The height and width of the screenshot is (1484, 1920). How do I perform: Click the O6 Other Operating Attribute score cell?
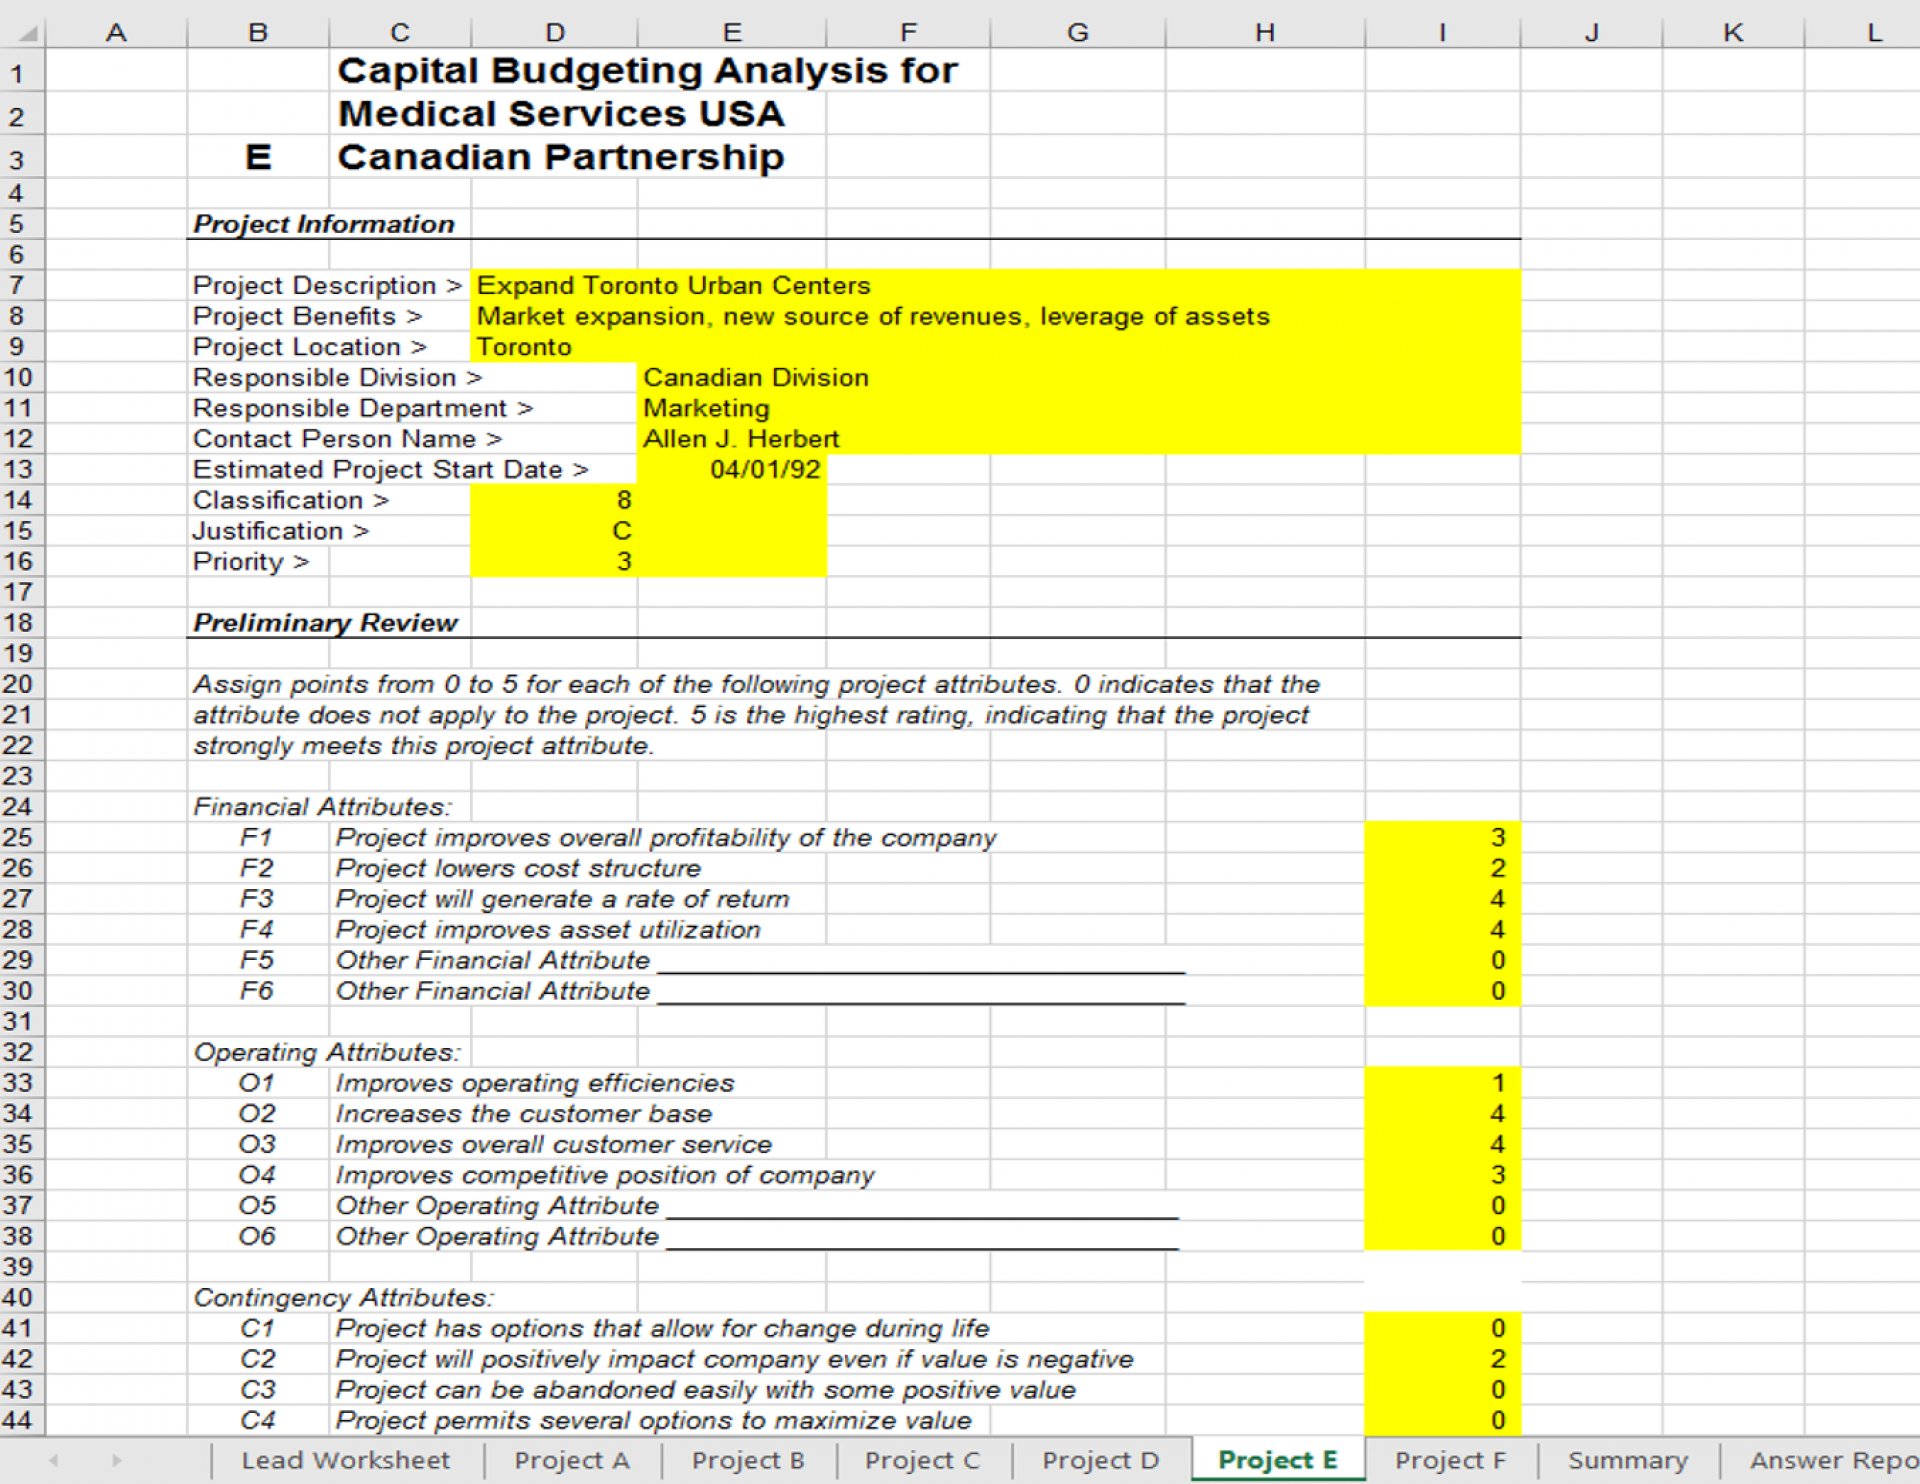1442,1236
